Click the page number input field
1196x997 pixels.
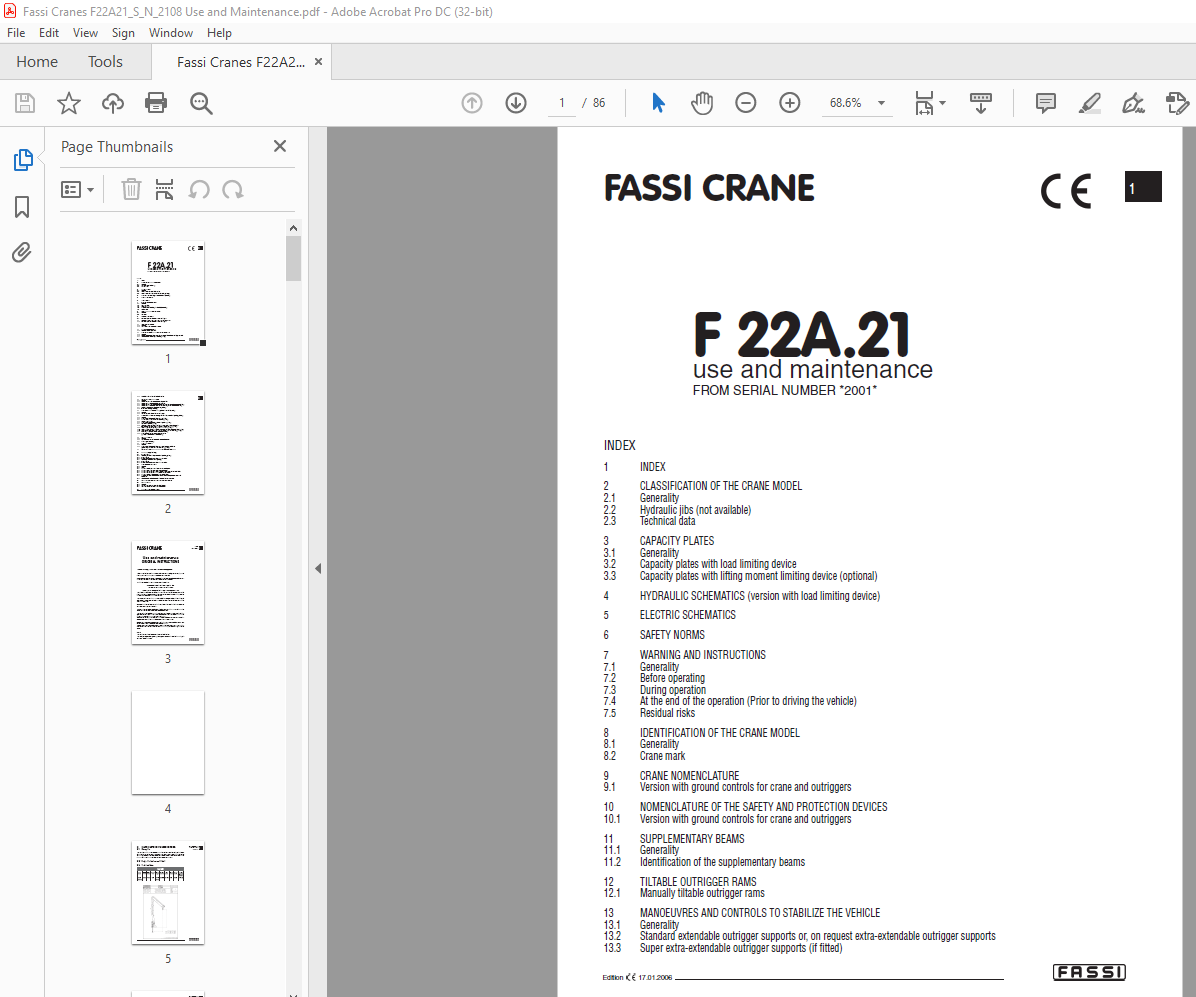[x=562, y=103]
